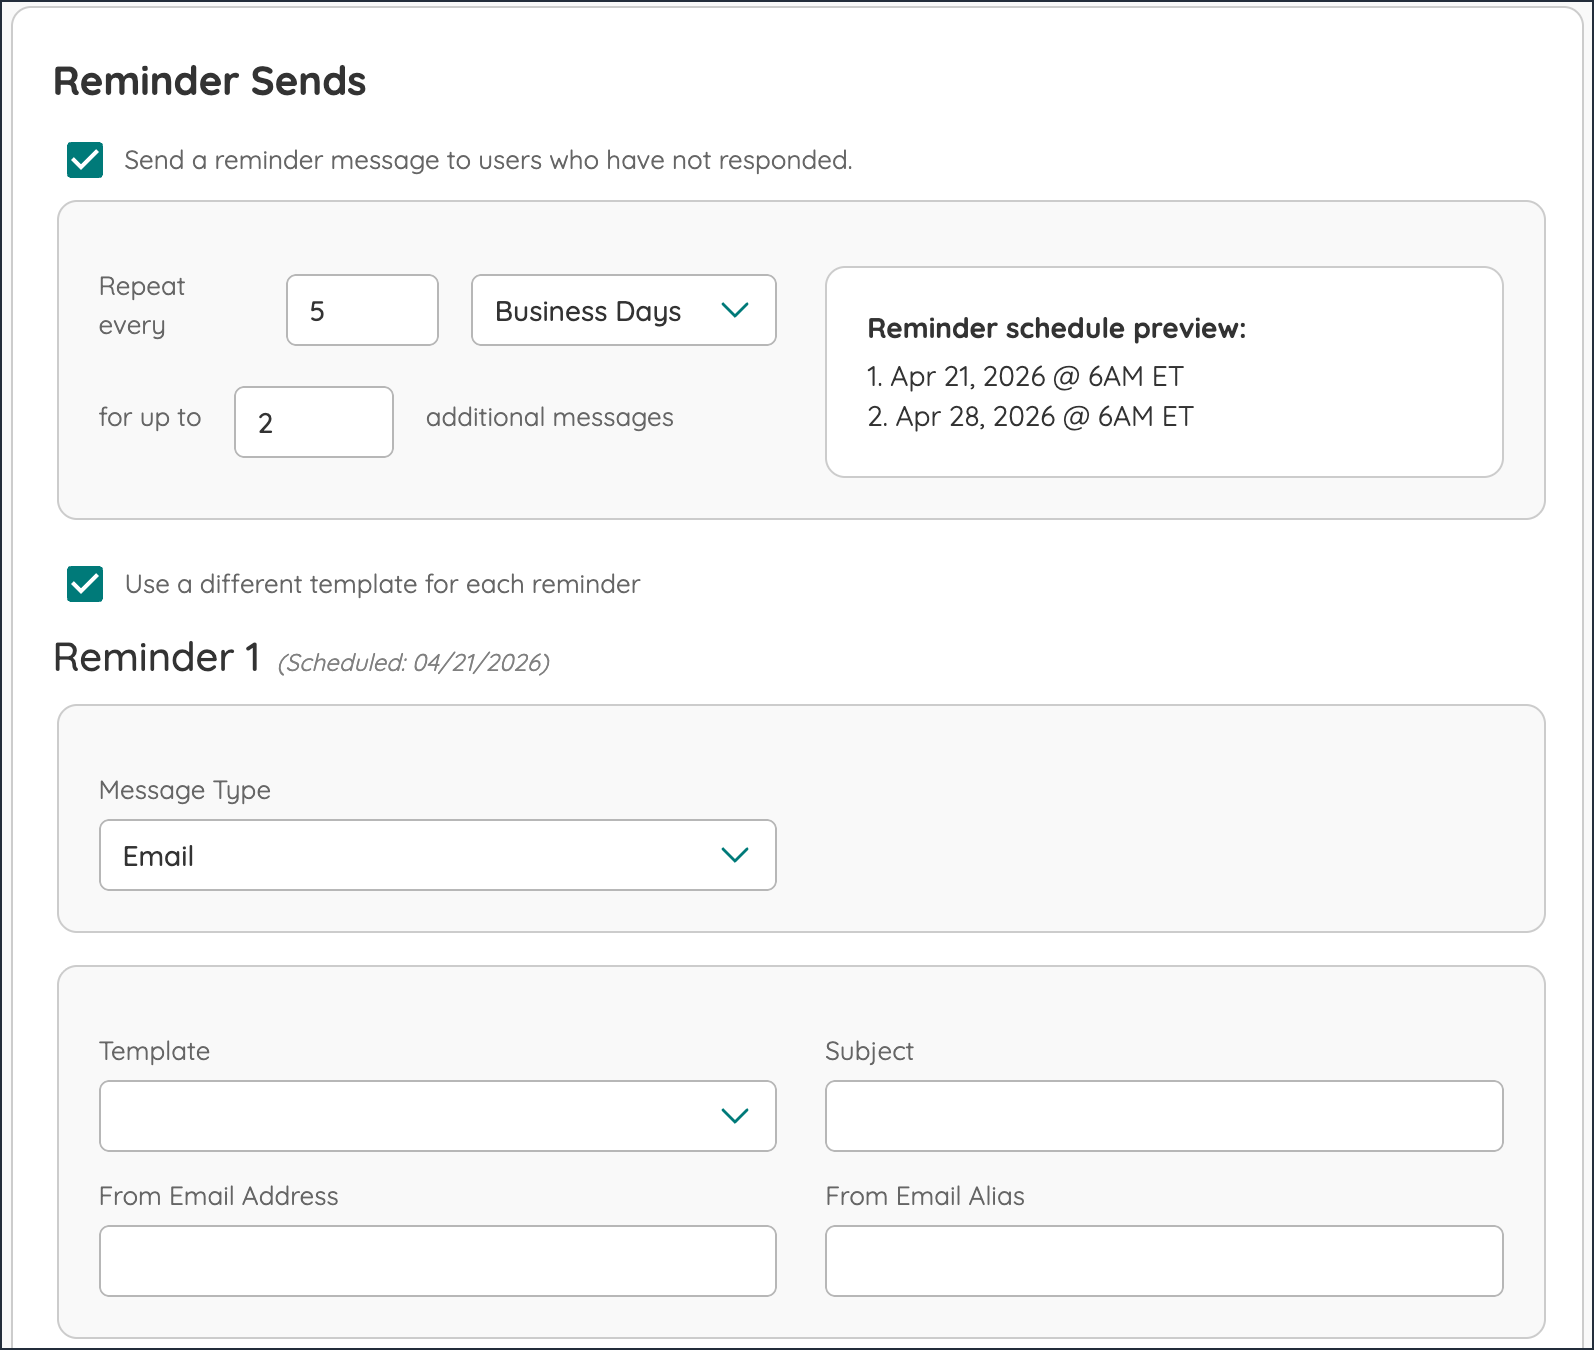Click the 'additional messages' text
1594x1350 pixels.
pyautogui.click(x=550, y=417)
